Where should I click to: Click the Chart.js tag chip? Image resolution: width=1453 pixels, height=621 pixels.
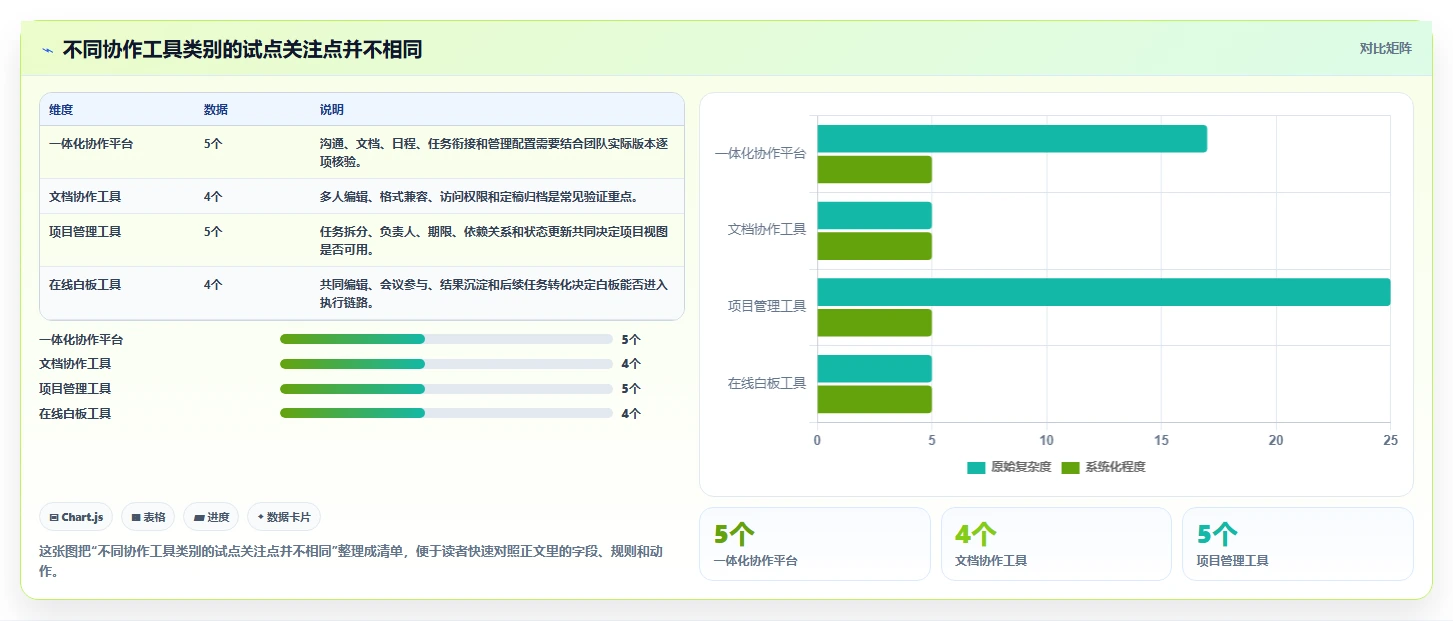tap(76, 517)
